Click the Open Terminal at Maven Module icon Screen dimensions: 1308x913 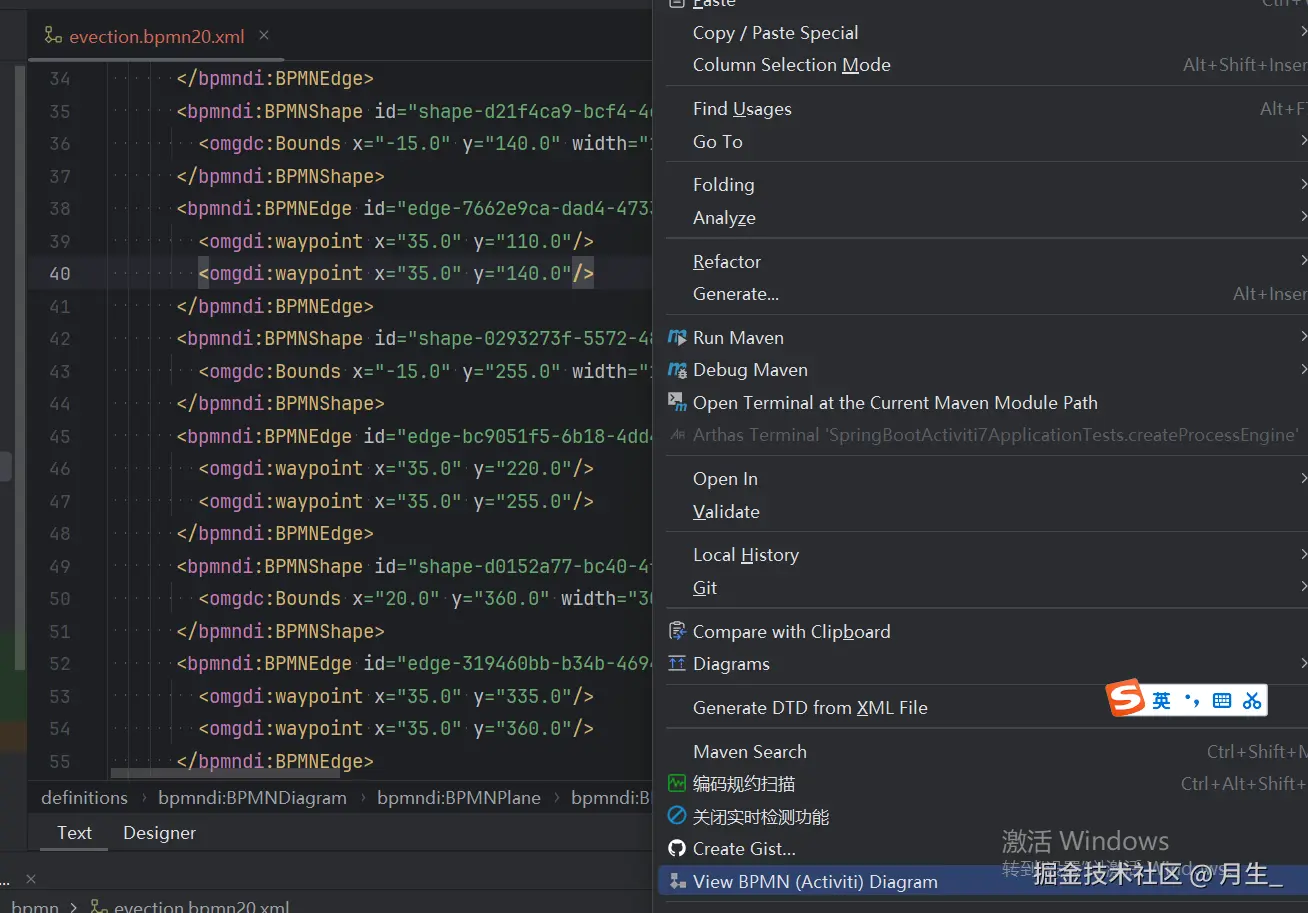(677, 403)
